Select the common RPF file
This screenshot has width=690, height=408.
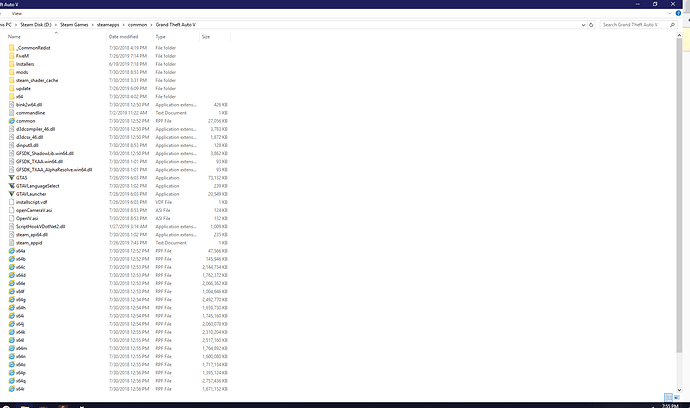[x=26, y=120]
